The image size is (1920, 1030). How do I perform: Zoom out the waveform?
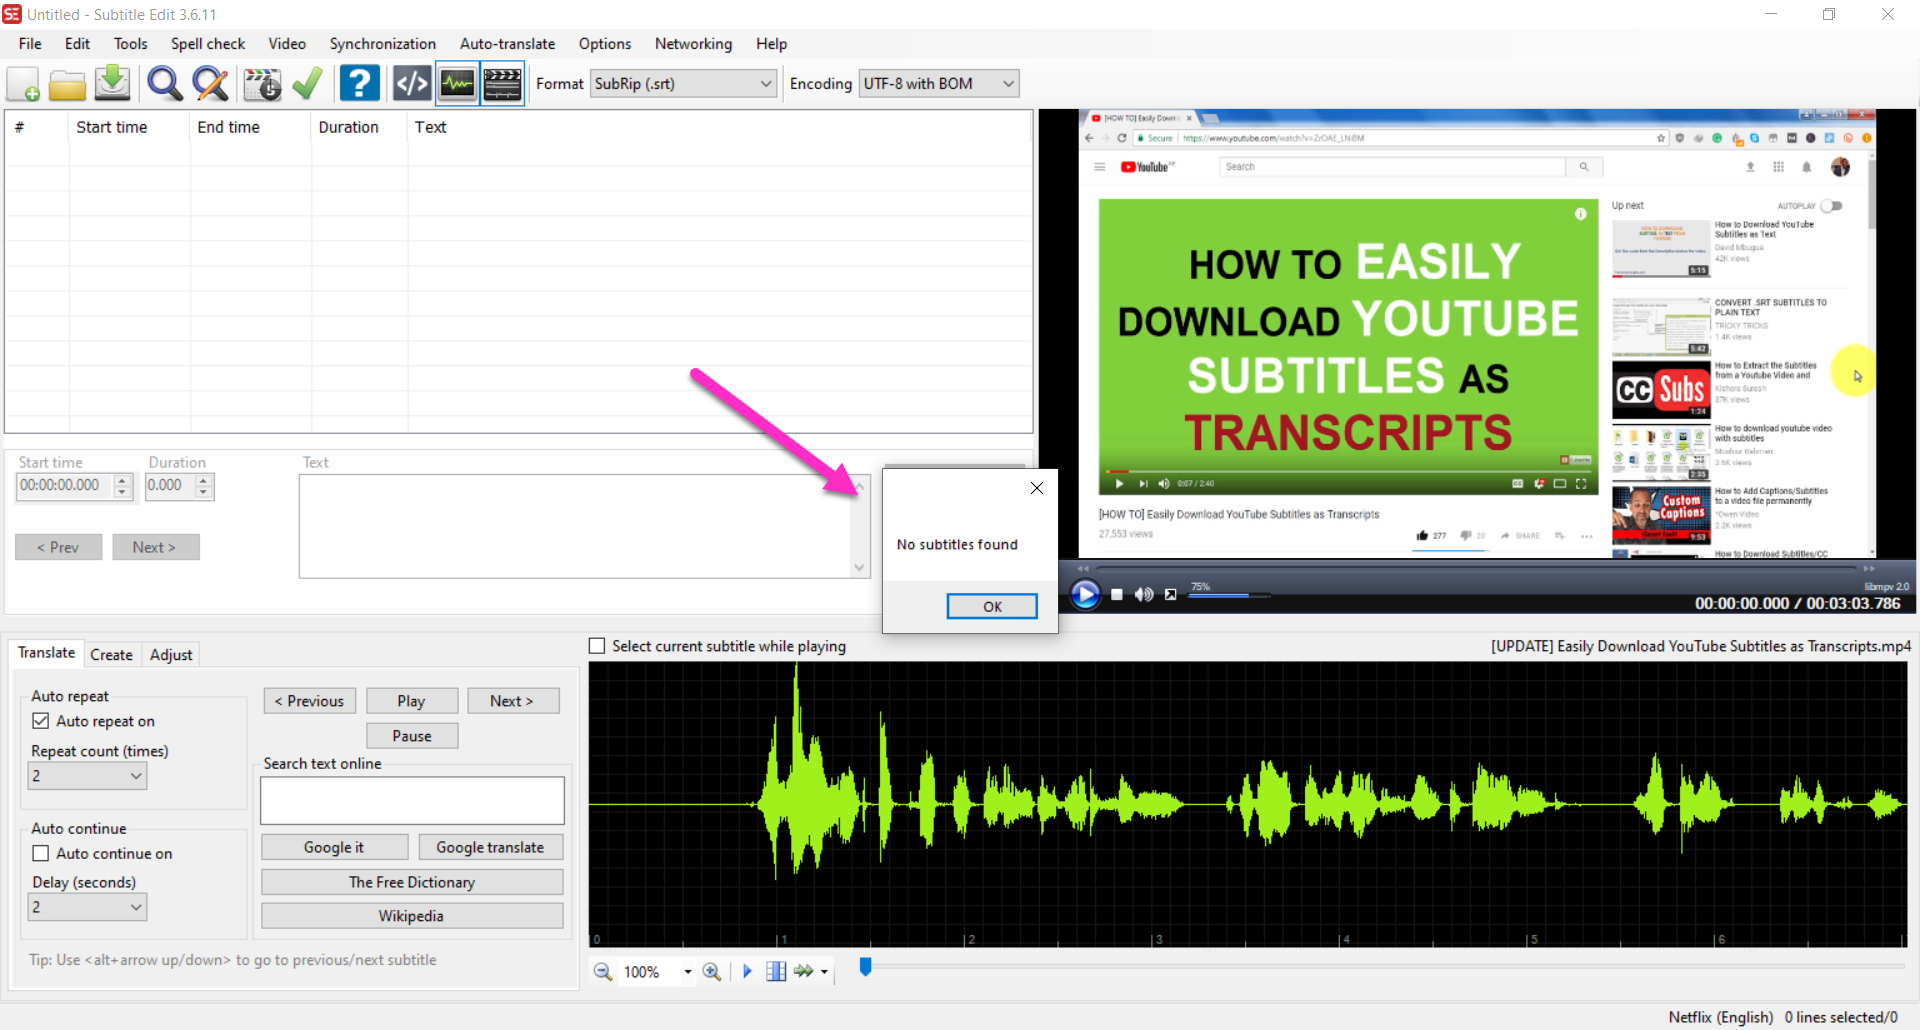[x=603, y=971]
